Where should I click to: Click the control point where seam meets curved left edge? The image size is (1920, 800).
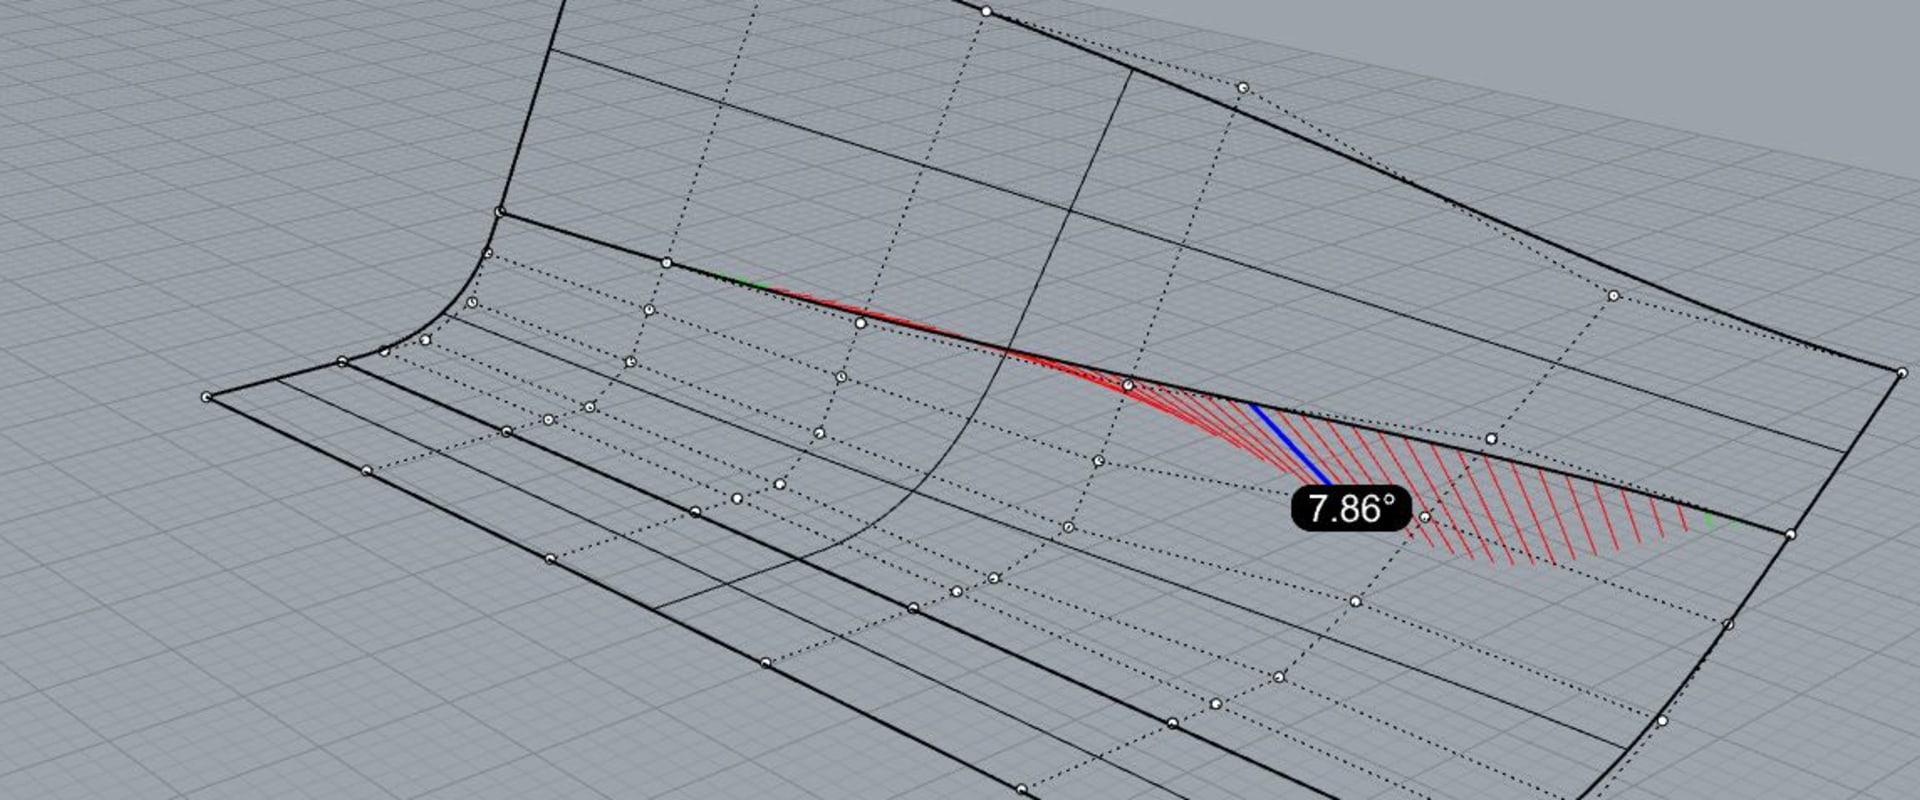tap(500, 212)
